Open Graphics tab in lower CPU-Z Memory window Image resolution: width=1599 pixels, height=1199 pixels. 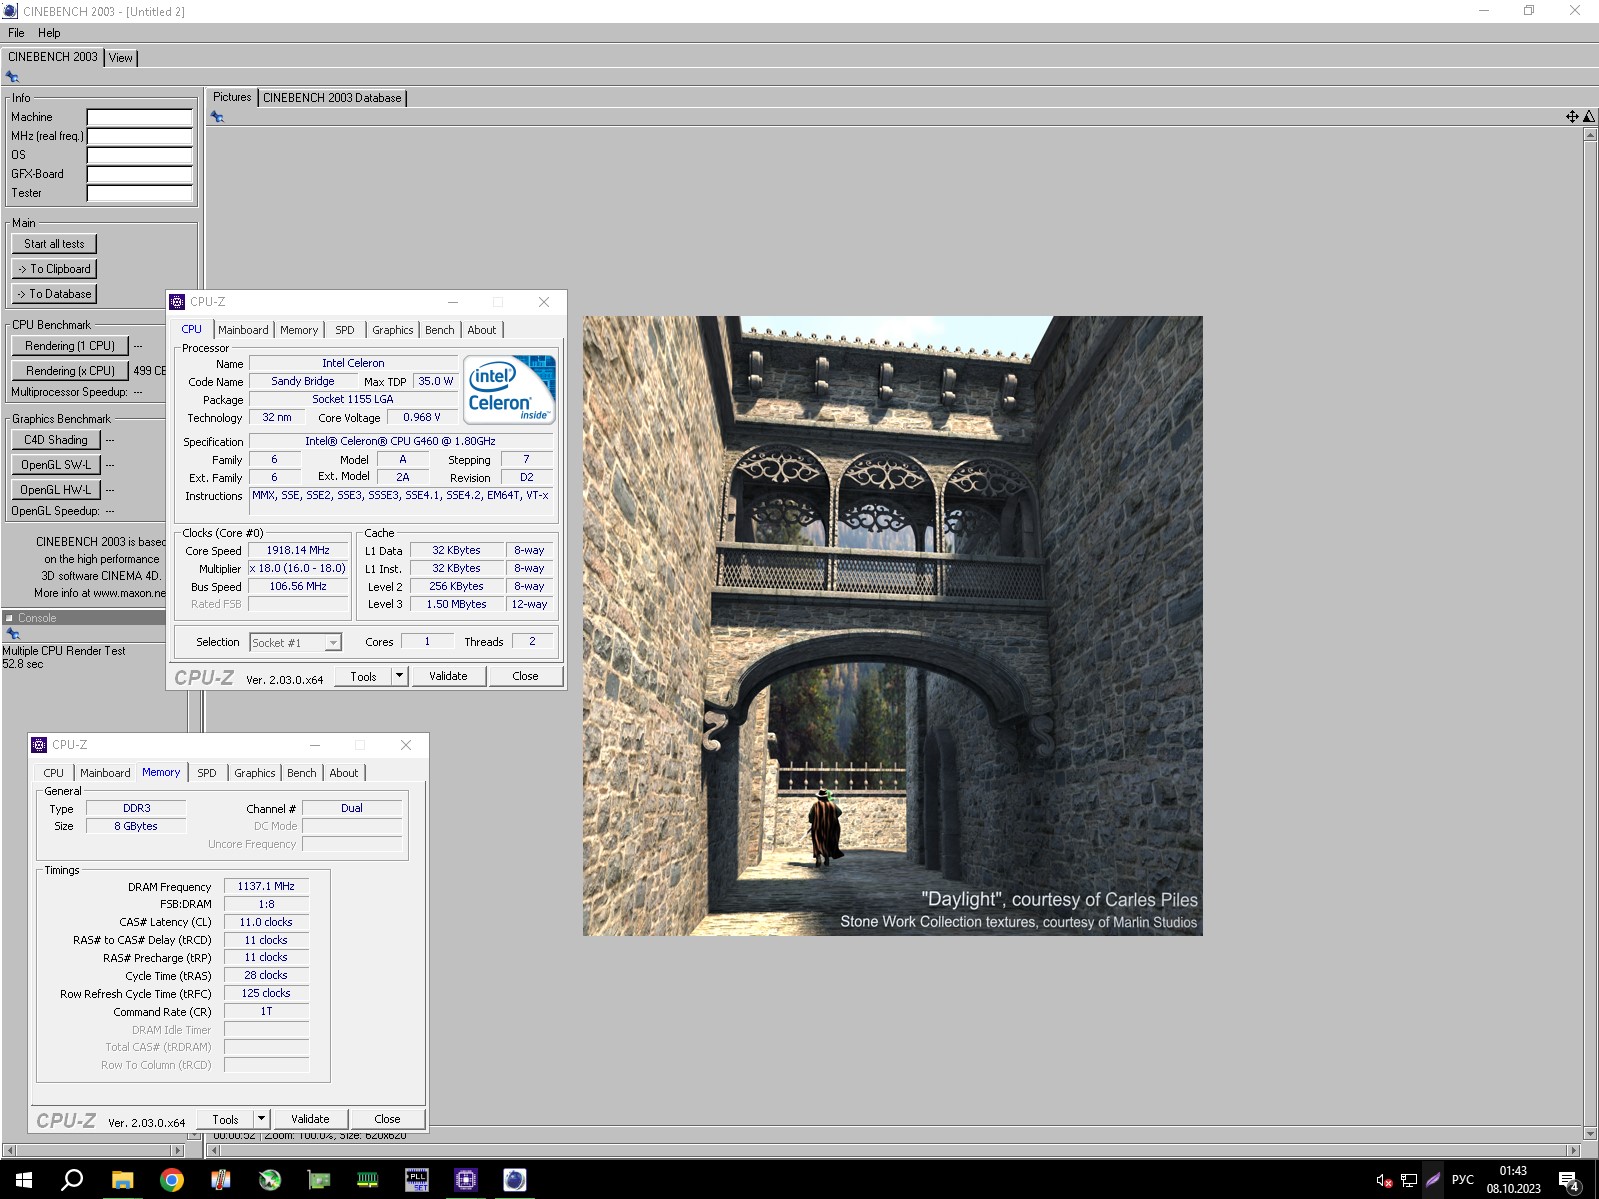pyautogui.click(x=255, y=773)
